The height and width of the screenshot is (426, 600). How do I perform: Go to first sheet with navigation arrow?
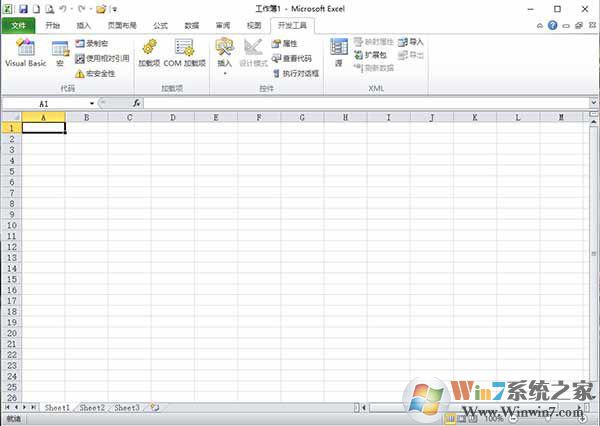coord(7,407)
